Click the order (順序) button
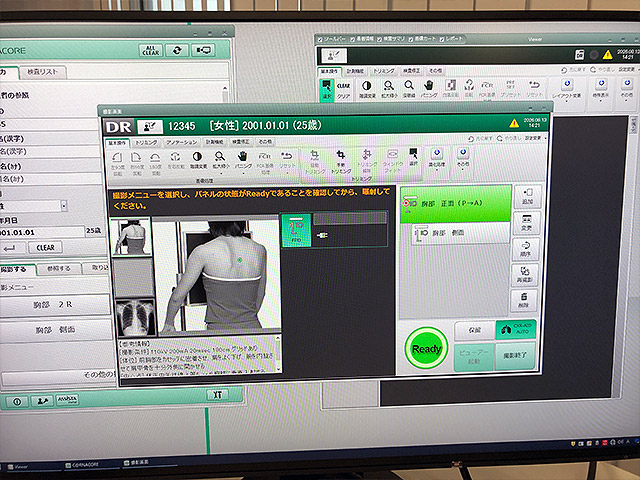 [525, 249]
